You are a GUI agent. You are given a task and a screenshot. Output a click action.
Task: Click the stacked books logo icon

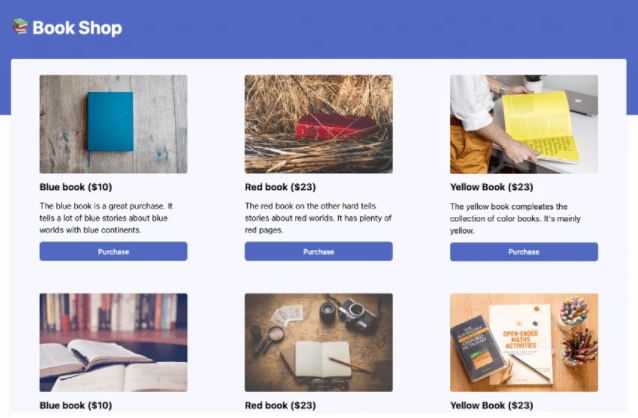(x=20, y=27)
